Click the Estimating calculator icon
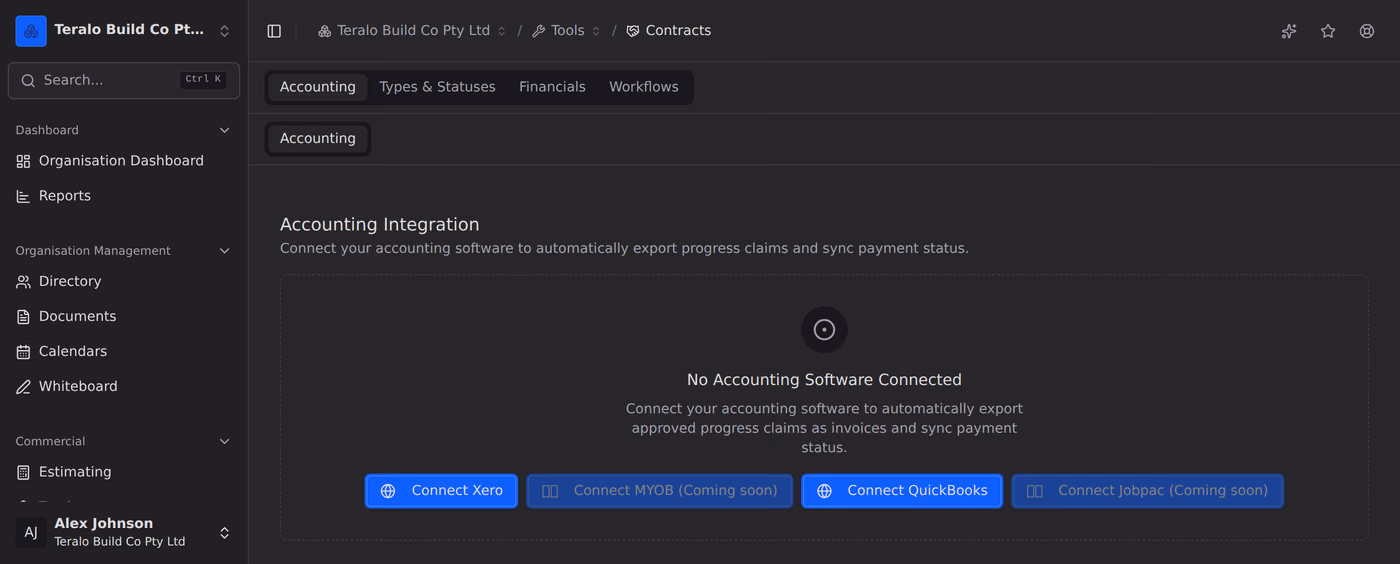This screenshot has width=1400, height=564. click(x=24, y=472)
